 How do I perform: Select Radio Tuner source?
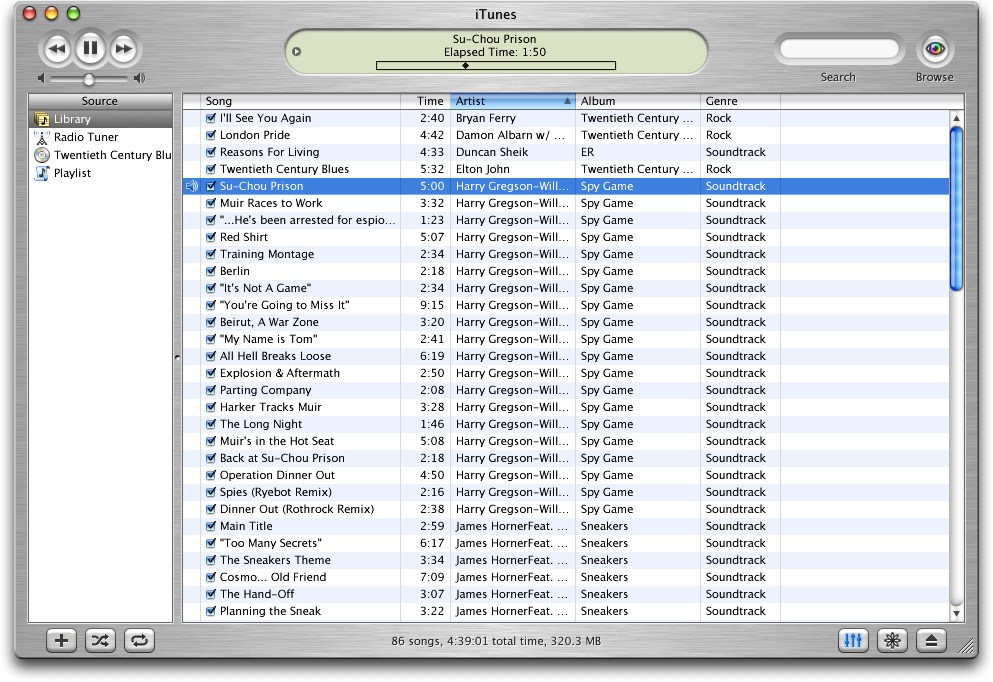[x=101, y=137]
